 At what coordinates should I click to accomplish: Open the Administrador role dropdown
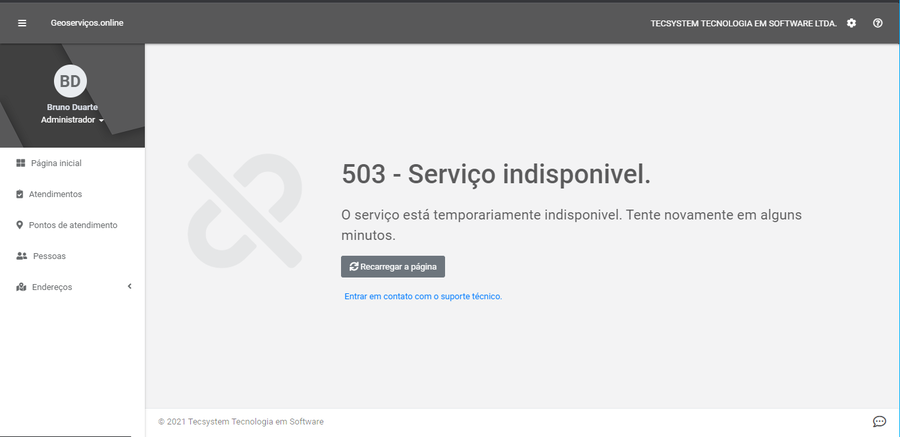[72, 120]
